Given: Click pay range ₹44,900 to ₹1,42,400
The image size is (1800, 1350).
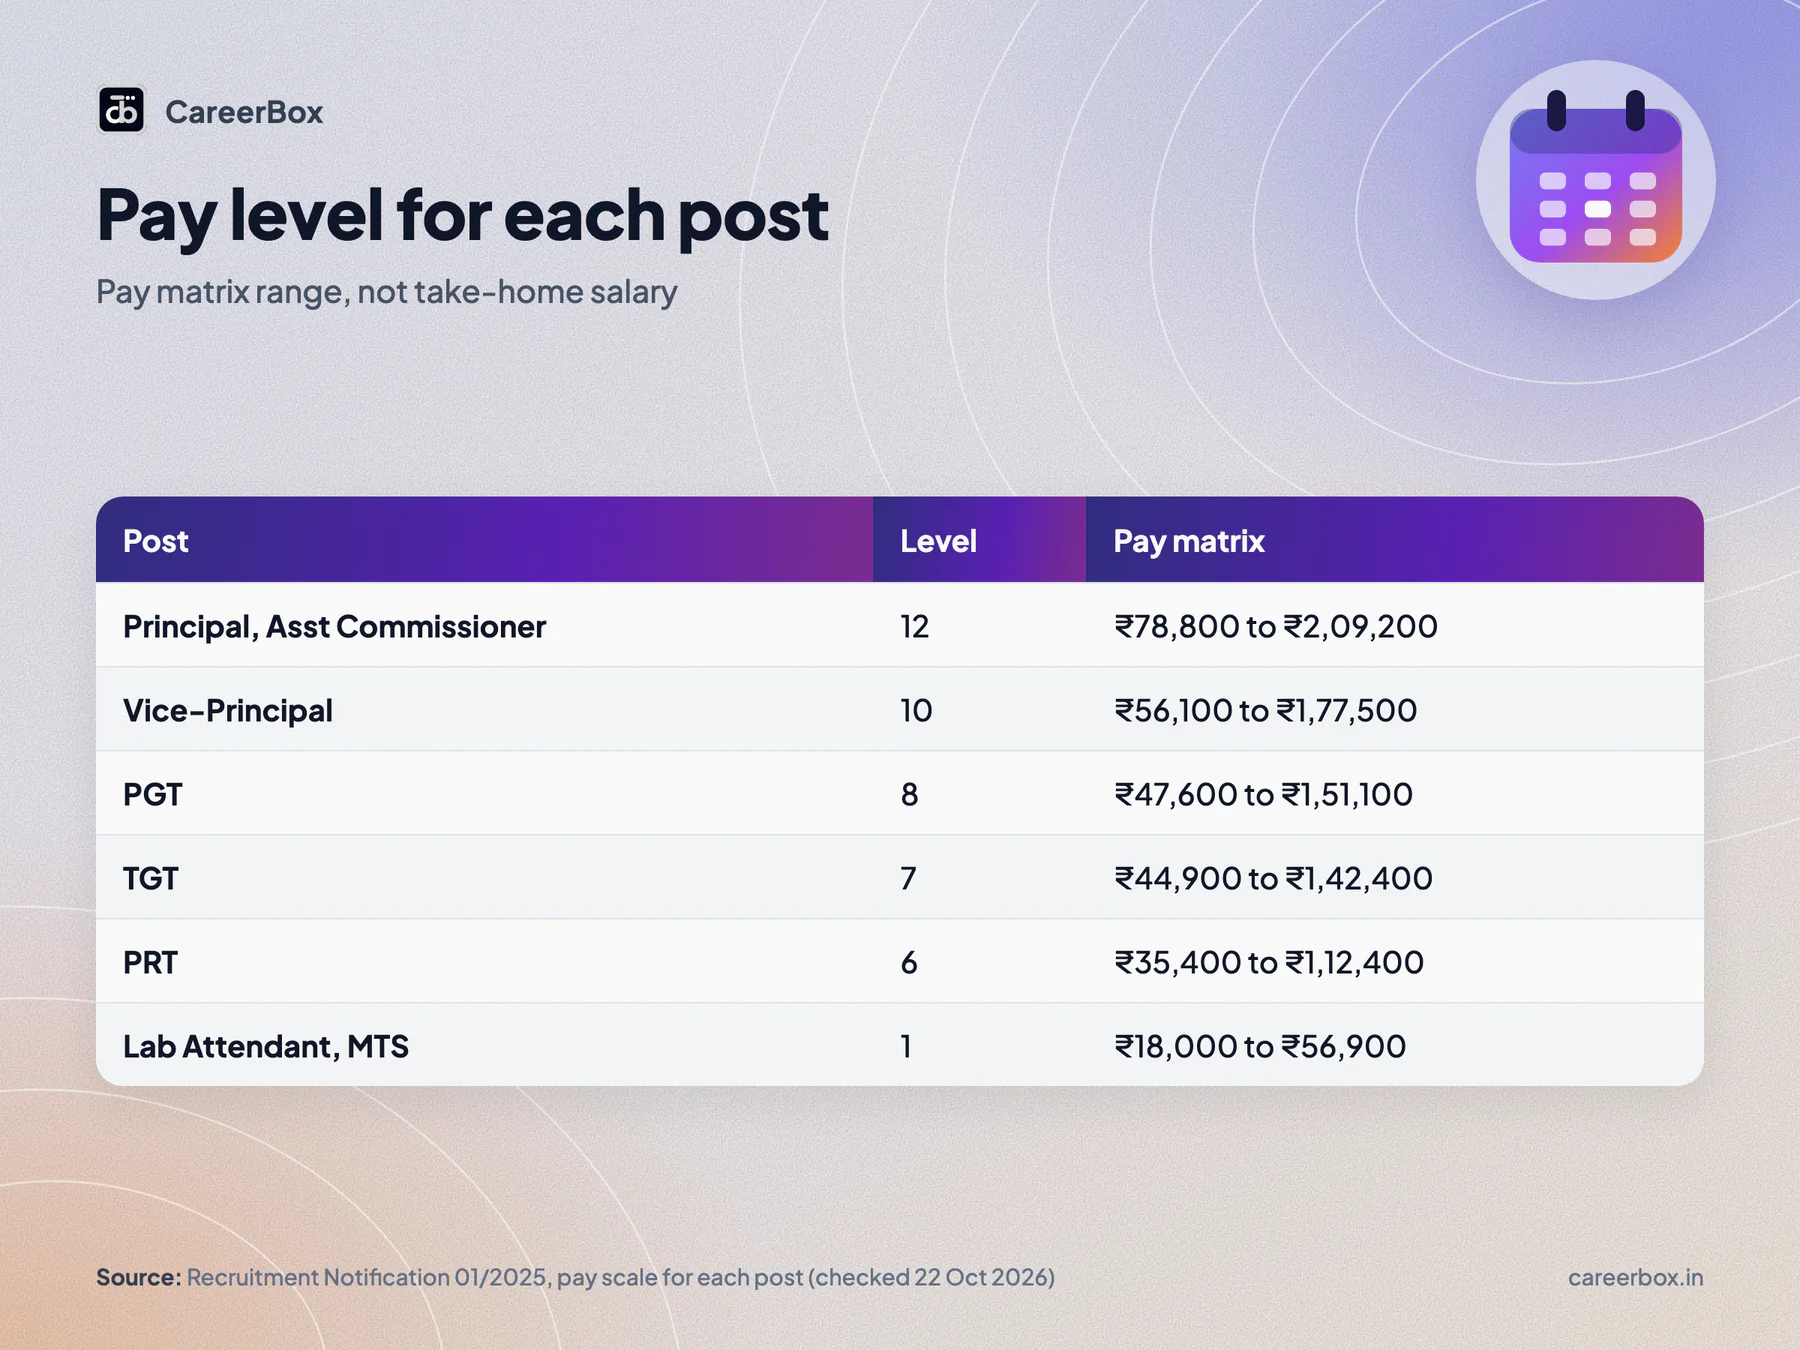Looking at the screenshot, I should (1274, 878).
